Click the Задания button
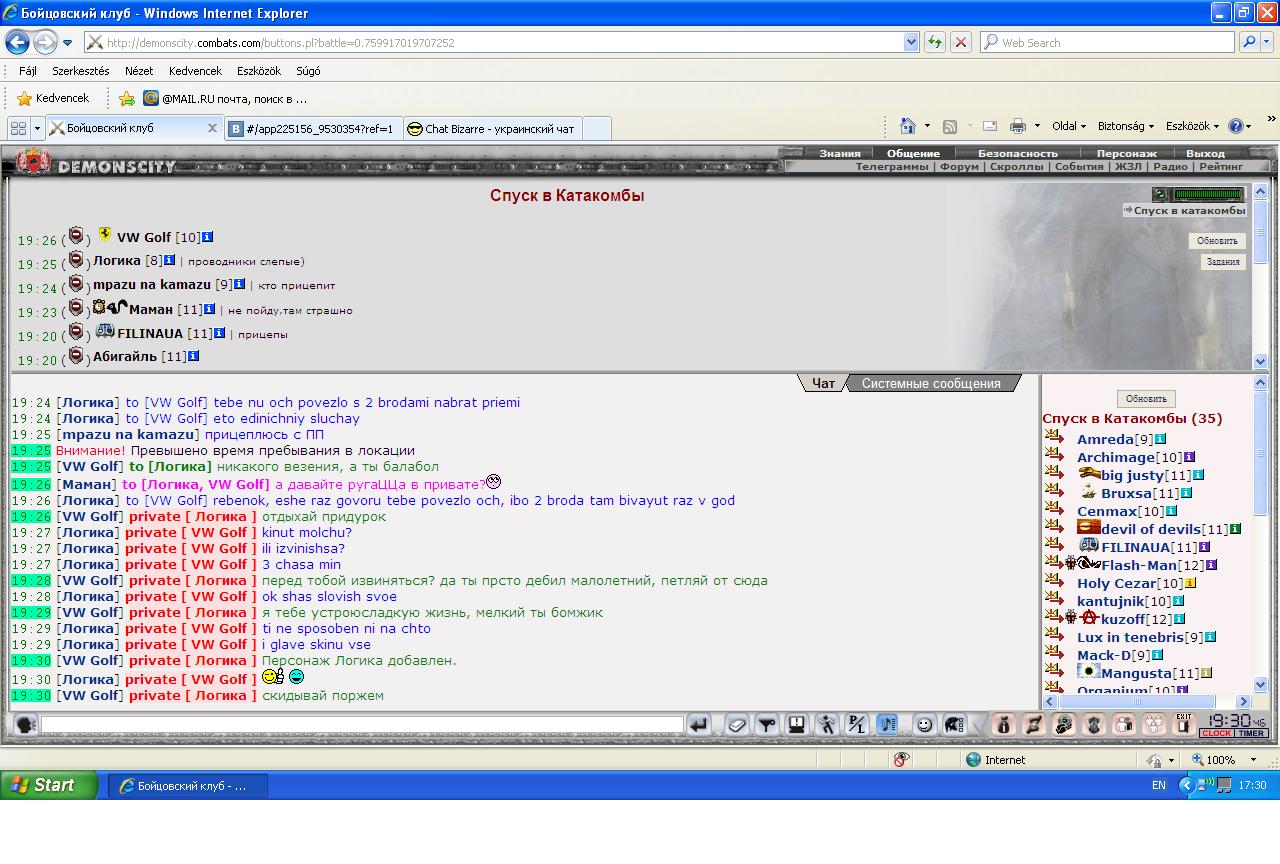The height and width of the screenshot is (864, 1280). [x=1223, y=262]
